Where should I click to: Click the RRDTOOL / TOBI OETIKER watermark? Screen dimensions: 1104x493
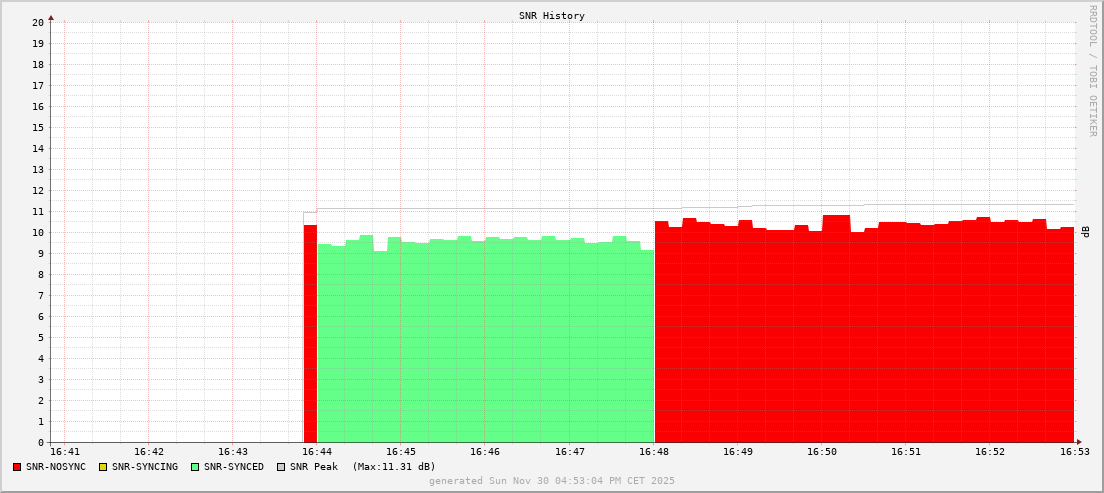[x=1092, y=70]
